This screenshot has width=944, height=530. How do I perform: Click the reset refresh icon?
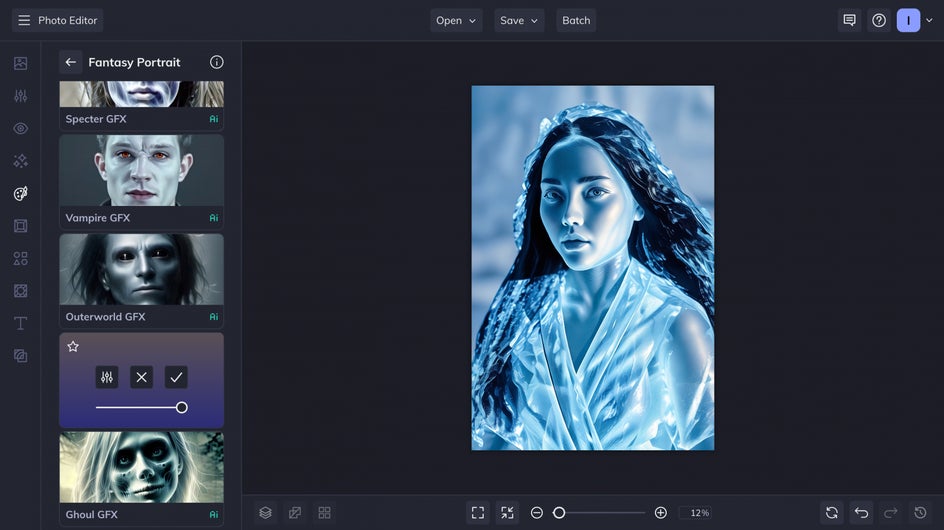(832, 513)
